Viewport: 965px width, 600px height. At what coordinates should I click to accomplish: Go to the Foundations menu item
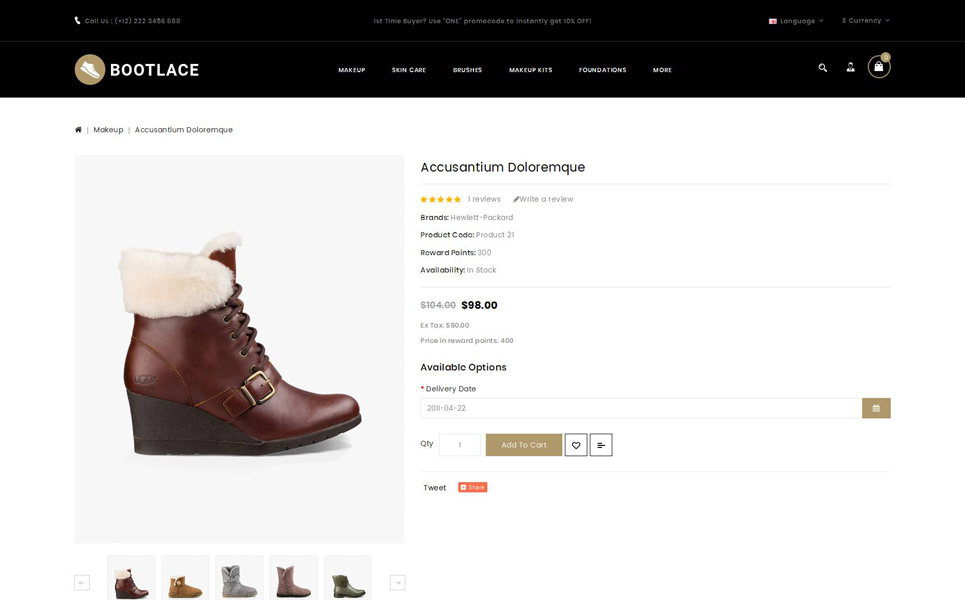(x=602, y=70)
